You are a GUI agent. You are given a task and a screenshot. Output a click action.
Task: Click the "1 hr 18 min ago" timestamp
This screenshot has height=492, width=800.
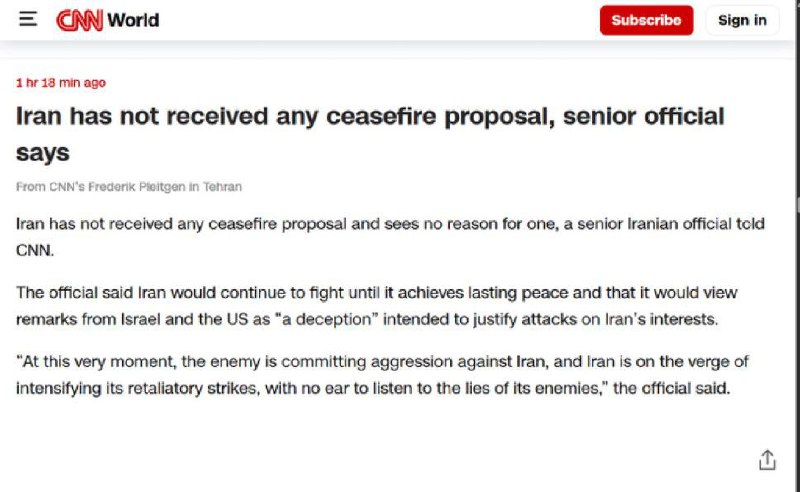coord(61,83)
